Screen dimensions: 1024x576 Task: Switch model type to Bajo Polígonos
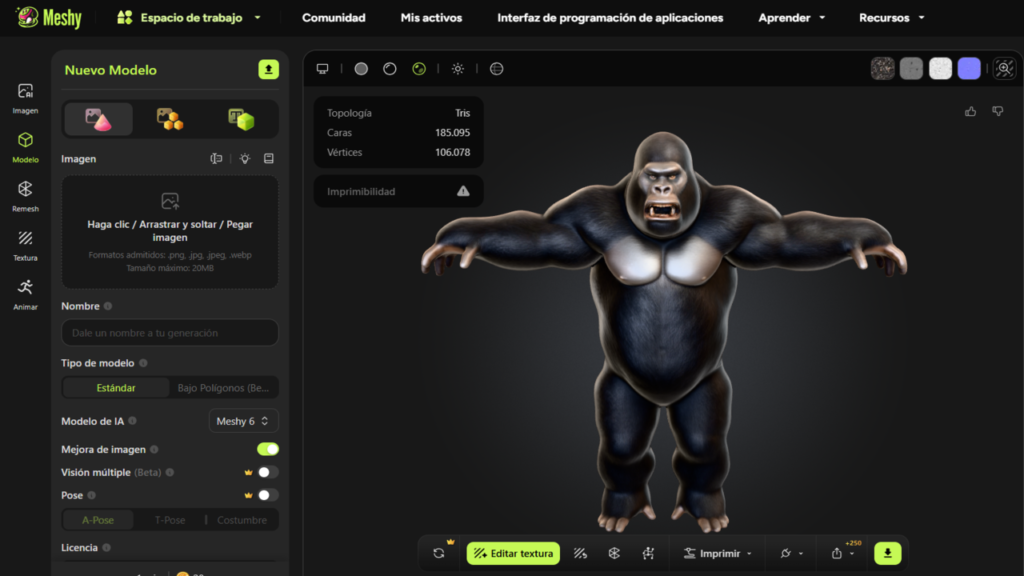(222, 387)
